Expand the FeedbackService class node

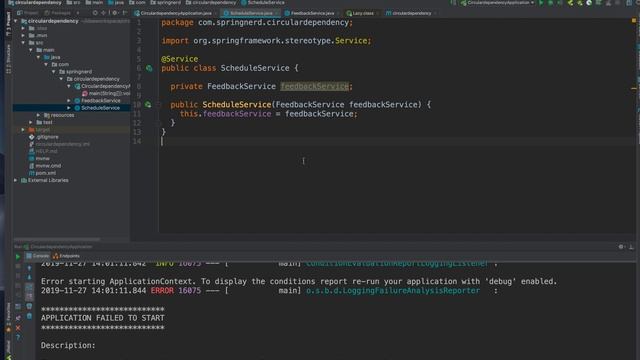click(69, 100)
